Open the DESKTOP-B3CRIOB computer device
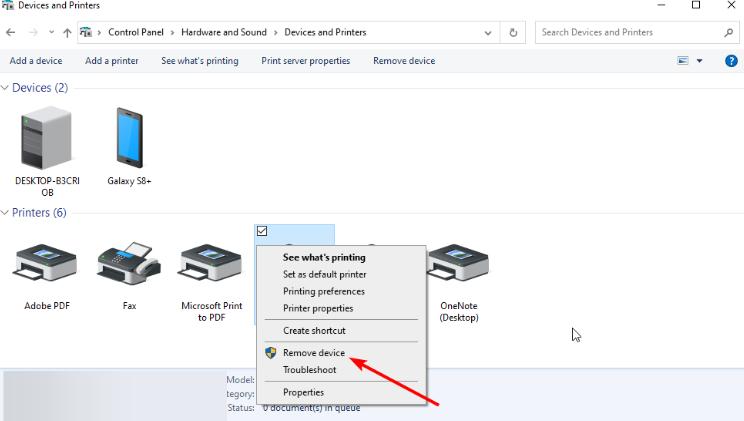Viewport: 744px width, 421px height. tap(47, 151)
